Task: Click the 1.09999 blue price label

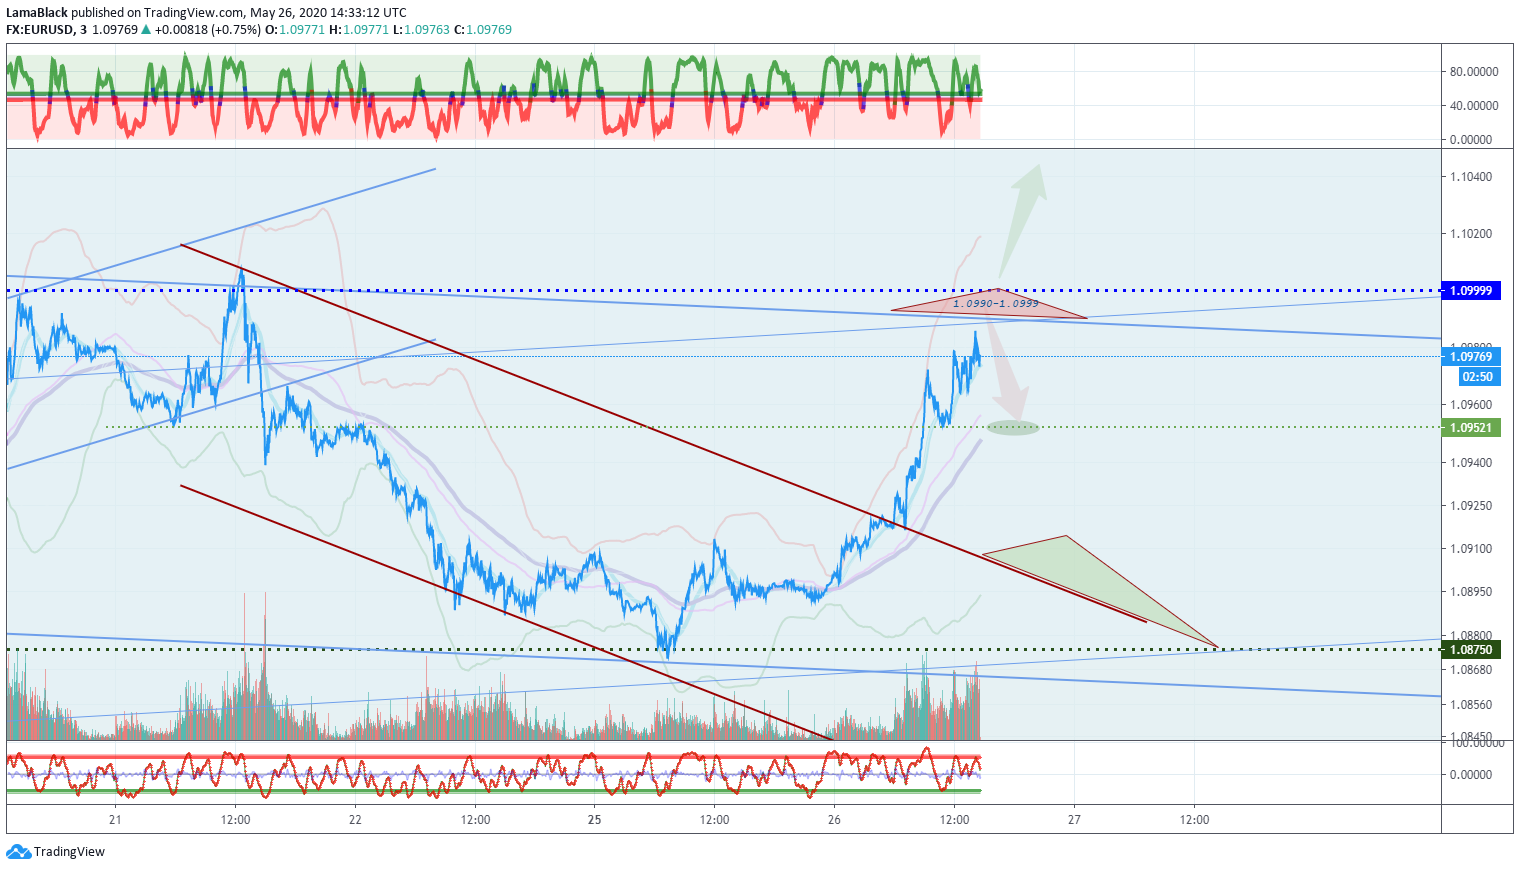Action: [x=1471, y=291]
